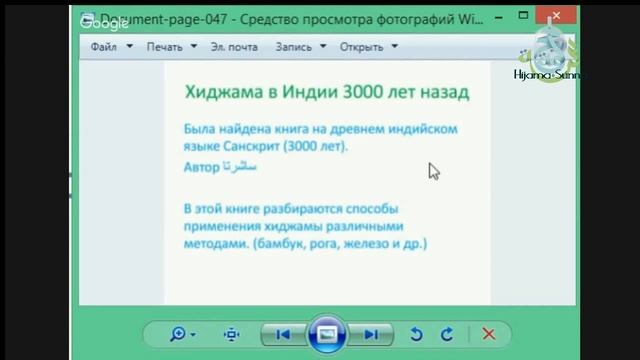Open the Печать menu
Image resolution: width=640 pixels, height=360 pixels.
164,47
